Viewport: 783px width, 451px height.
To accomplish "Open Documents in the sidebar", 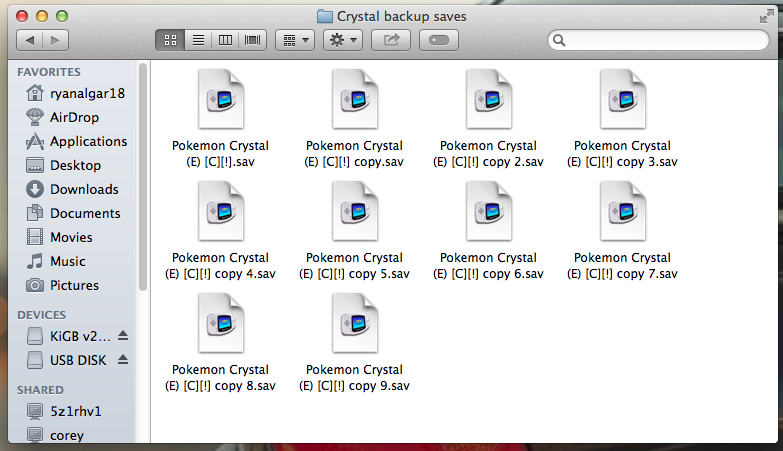I will click(74, 213).
